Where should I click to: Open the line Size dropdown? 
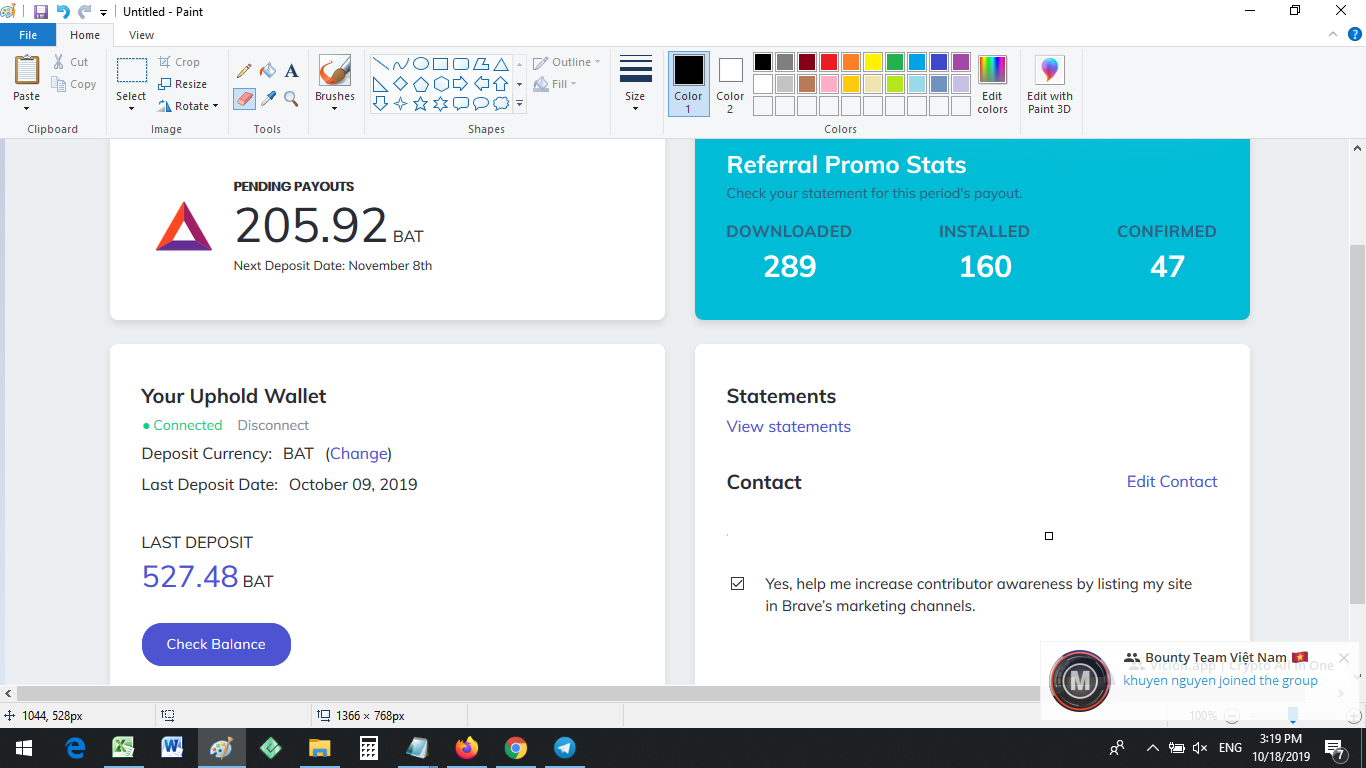[x=635, y=84]
